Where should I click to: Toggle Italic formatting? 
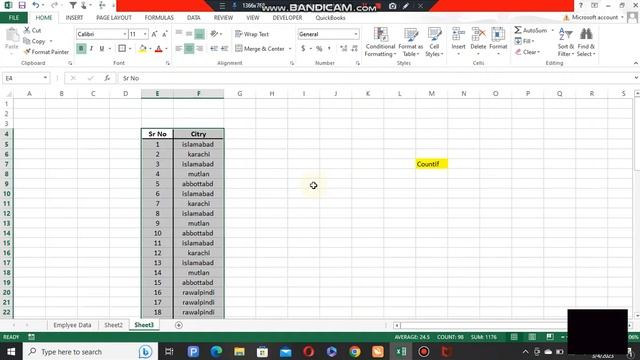pyautogui.click(x=91, y=49)
